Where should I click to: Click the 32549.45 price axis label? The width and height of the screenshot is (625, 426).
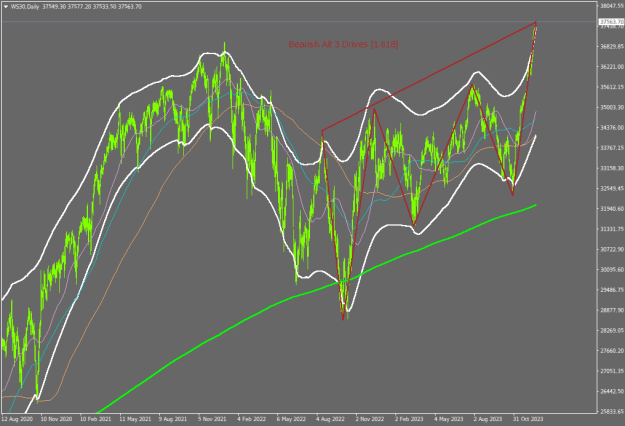(x=612, y=188)
